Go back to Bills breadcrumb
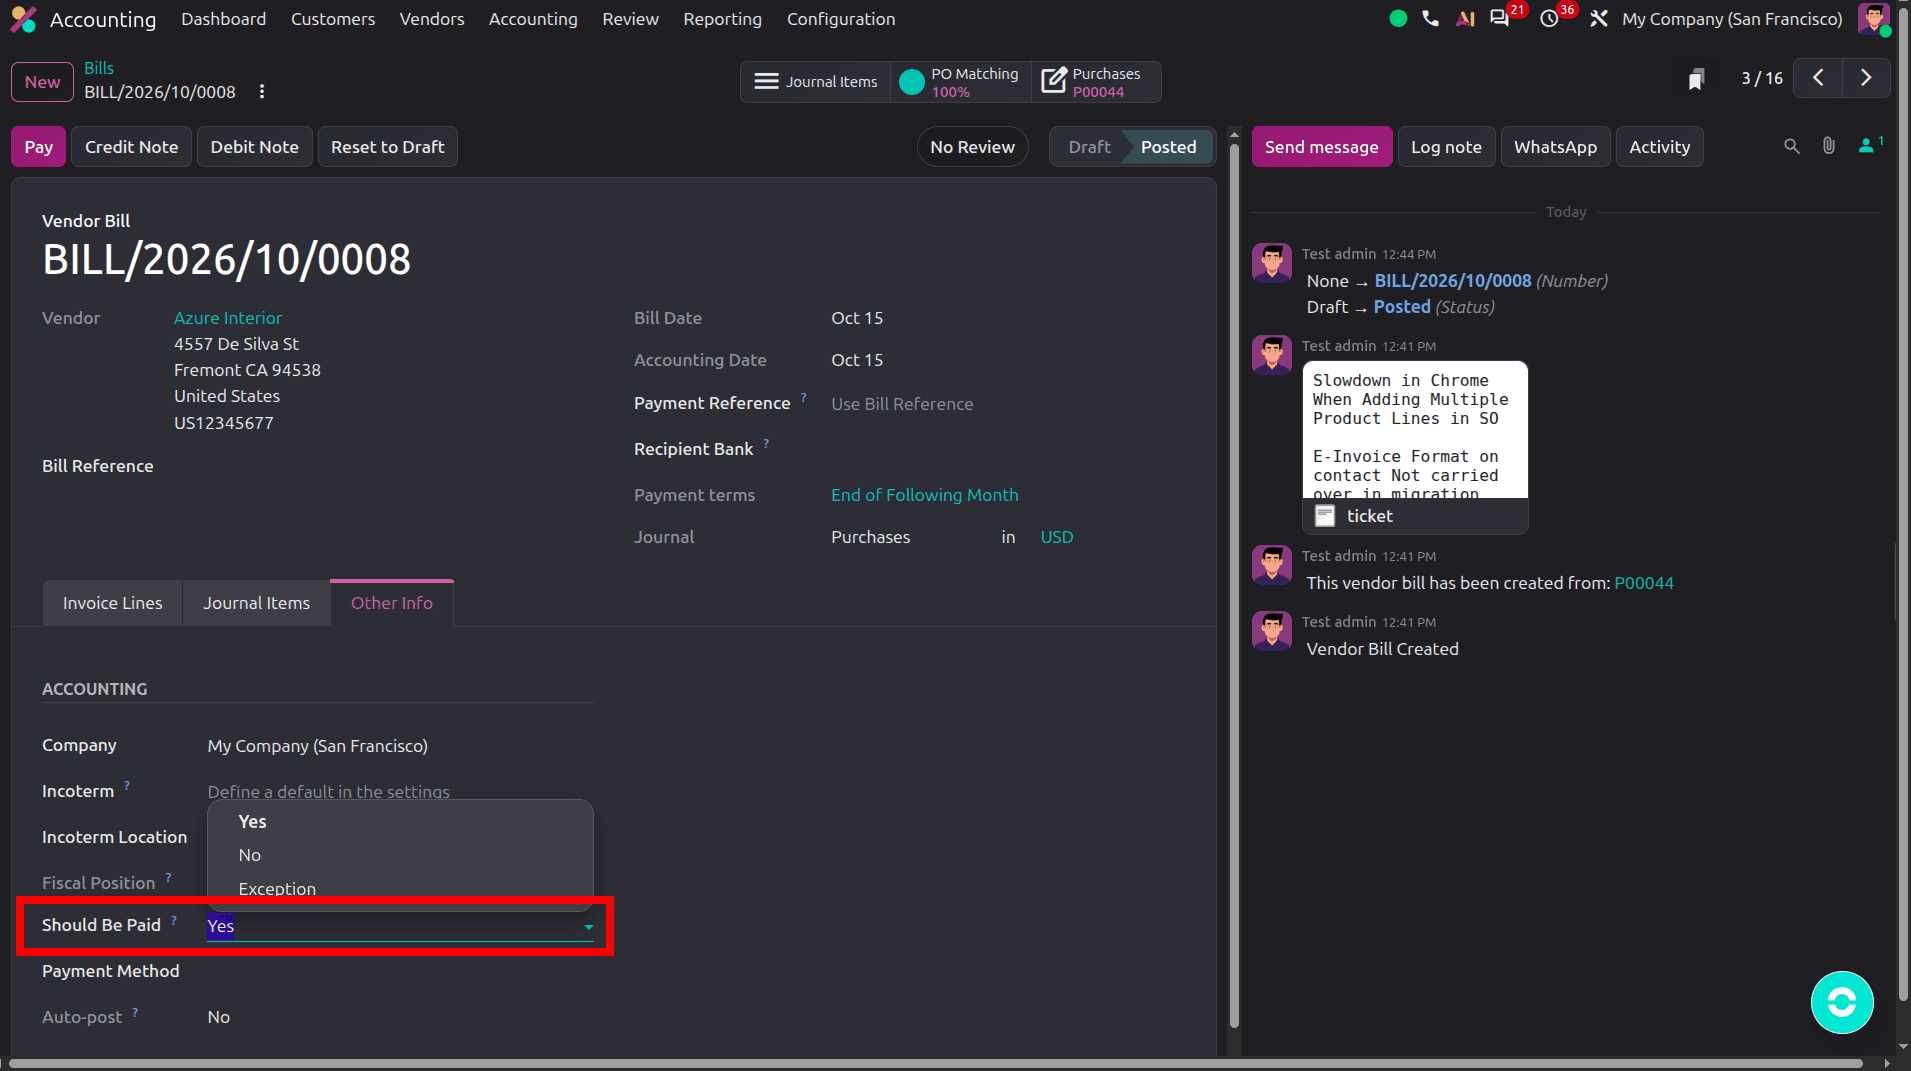 pyautogui.click(x=99, y=68)
